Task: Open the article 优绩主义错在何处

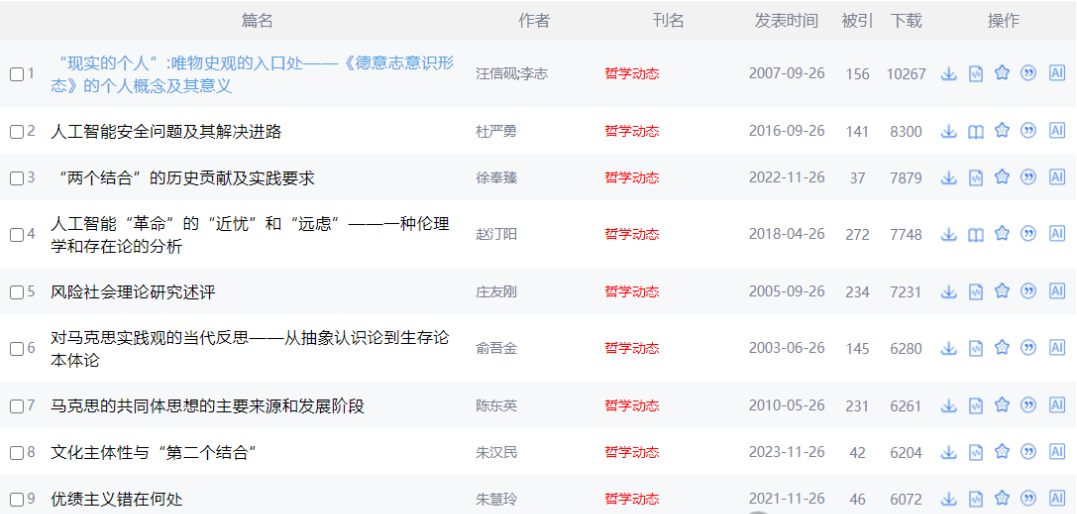Action: click(117, 499)
